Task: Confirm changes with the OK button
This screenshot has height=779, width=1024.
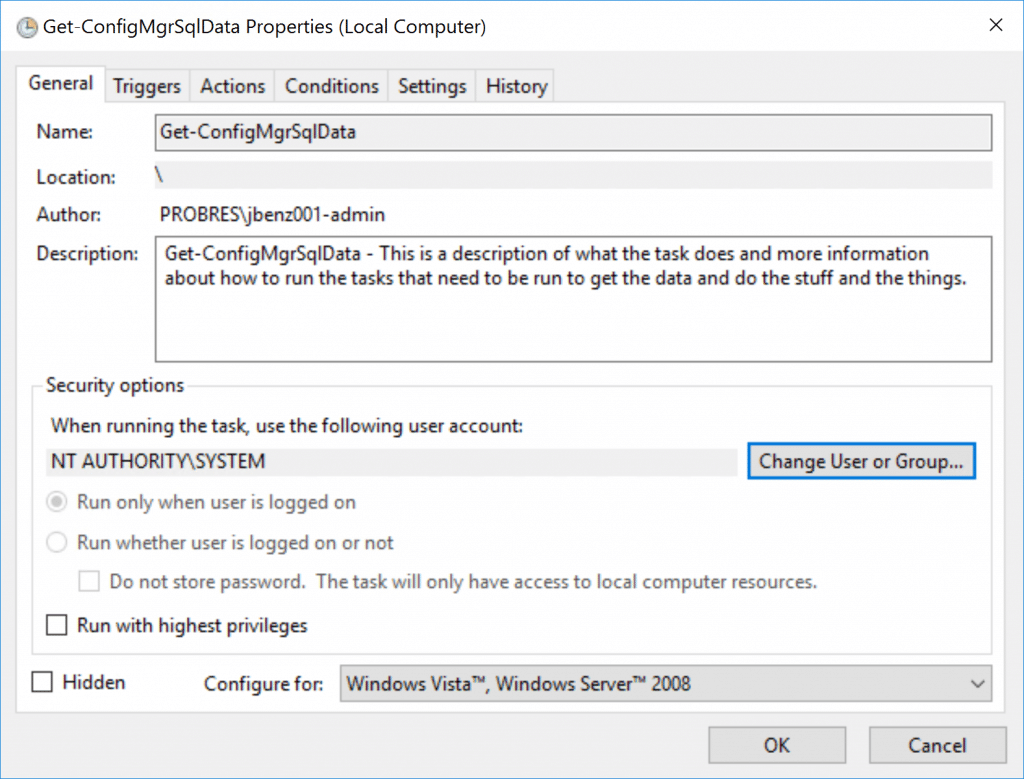Action: (776, 745)
